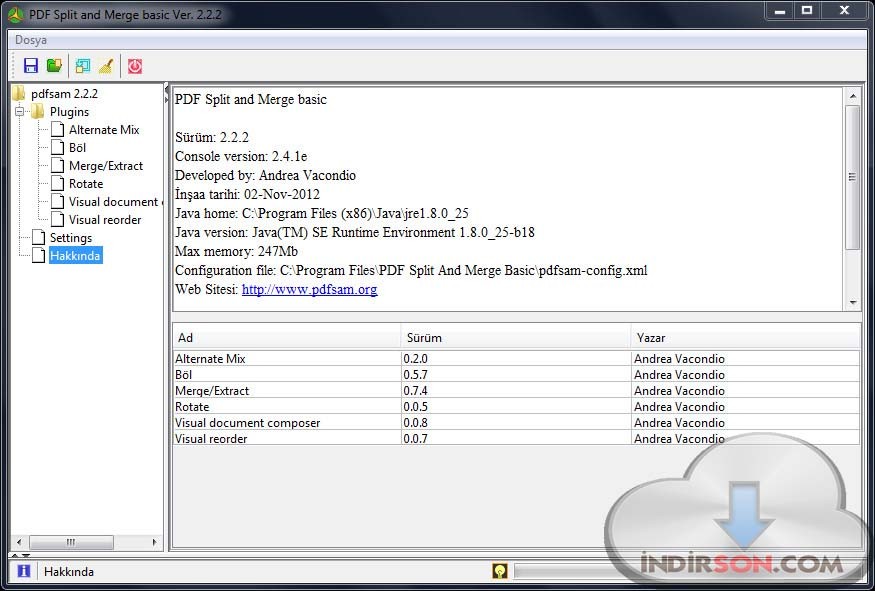The image size is (875, 591).
Task: Click the page icon next to Visual reorder
Action: 57,219
